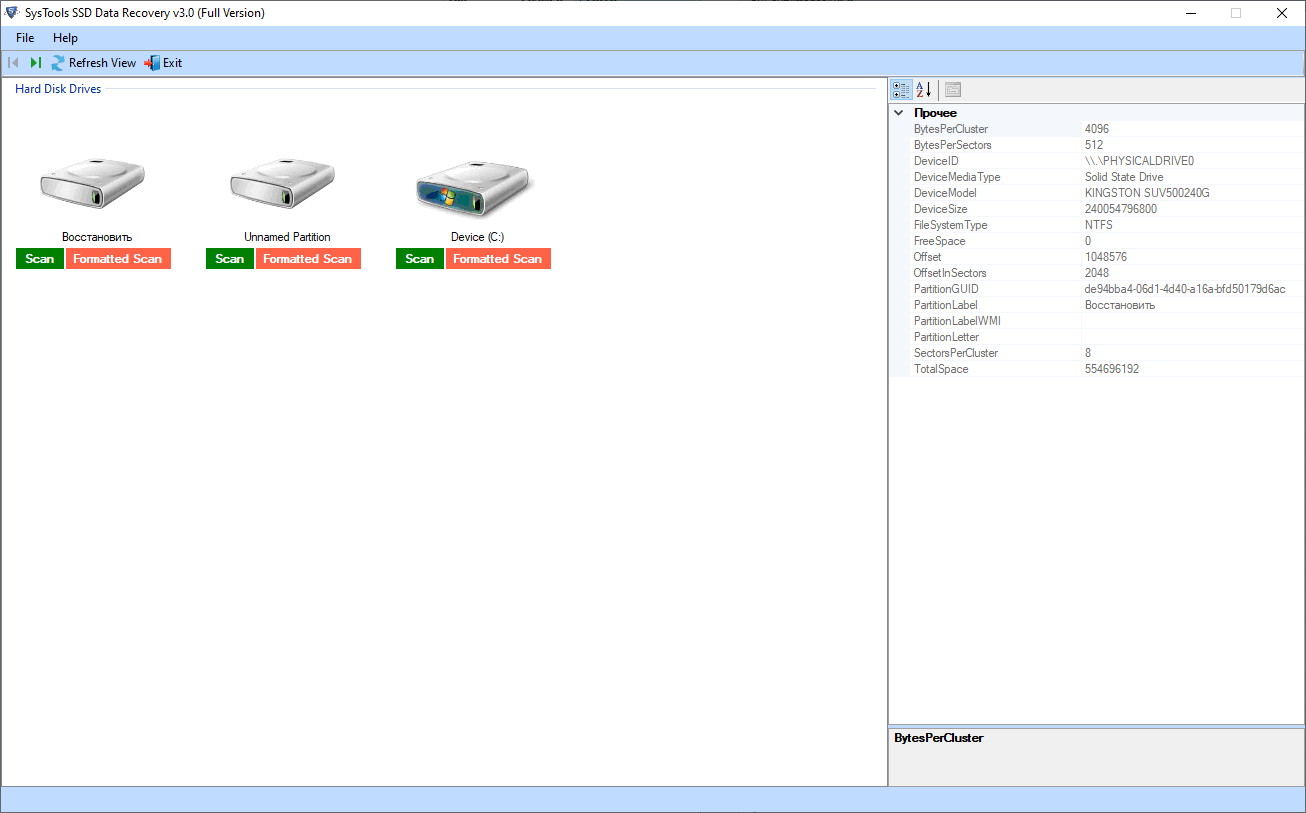Click the KINGSTON SUV500240G value
This screenshot has height=813, width=1306.
1147,193
